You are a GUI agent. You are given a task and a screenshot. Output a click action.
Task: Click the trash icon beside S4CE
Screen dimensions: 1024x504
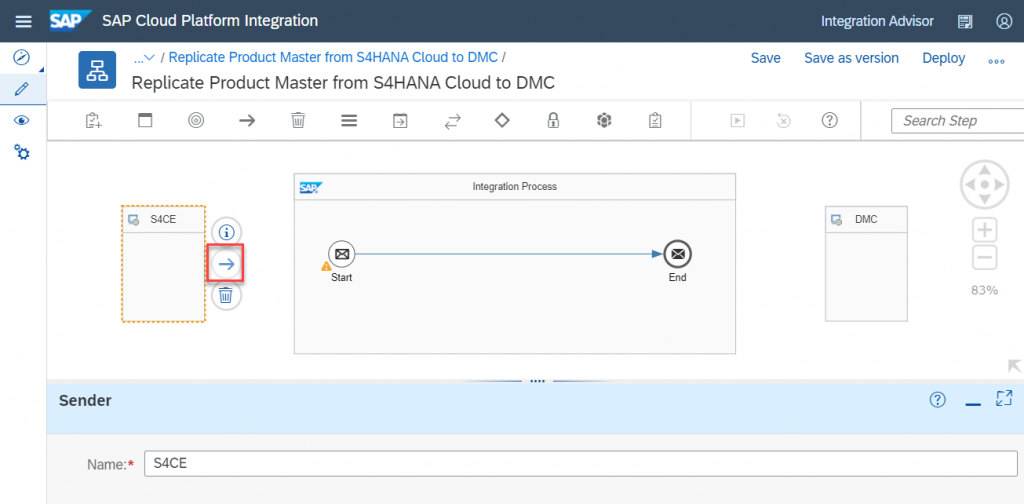(226, 296)
